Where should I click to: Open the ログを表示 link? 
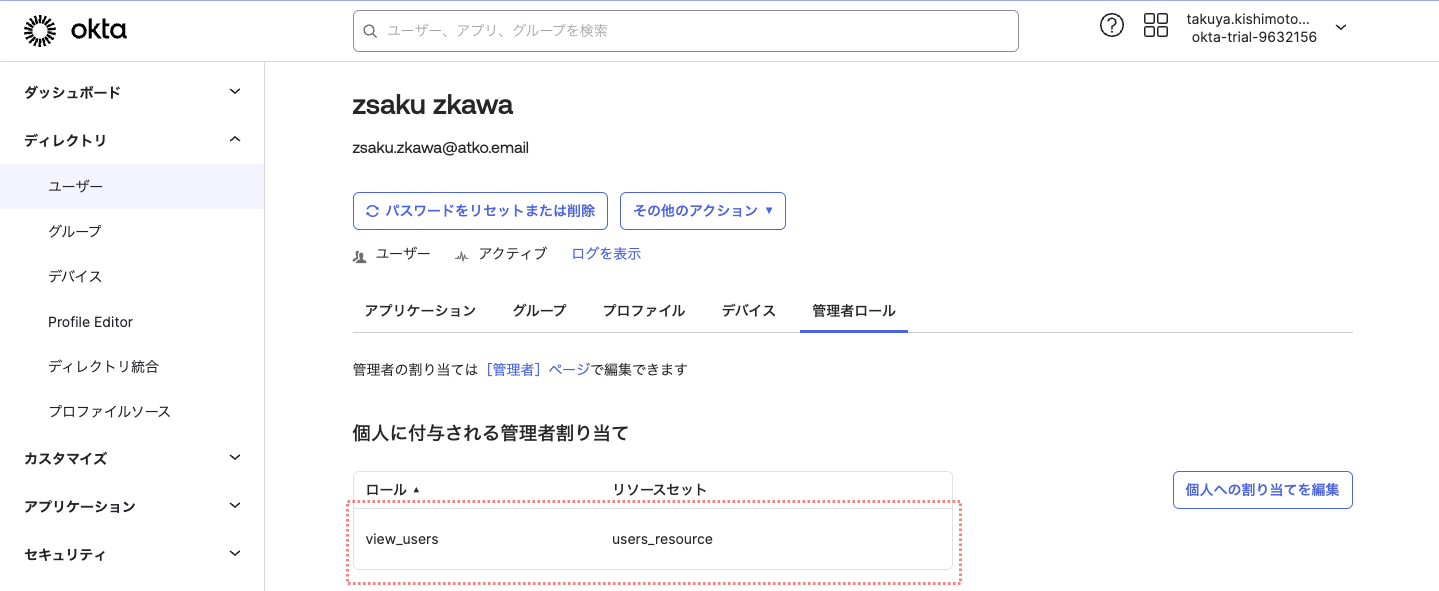(x=606, y=254)
